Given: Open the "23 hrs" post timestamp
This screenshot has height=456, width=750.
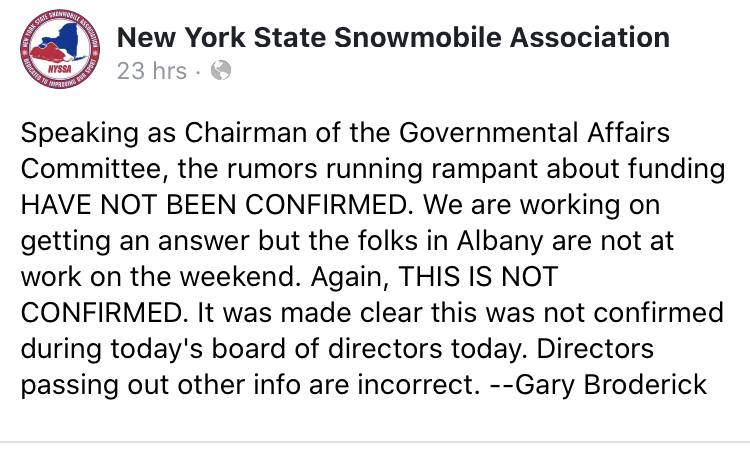Looking at the screenshot, I should point(152,71).
